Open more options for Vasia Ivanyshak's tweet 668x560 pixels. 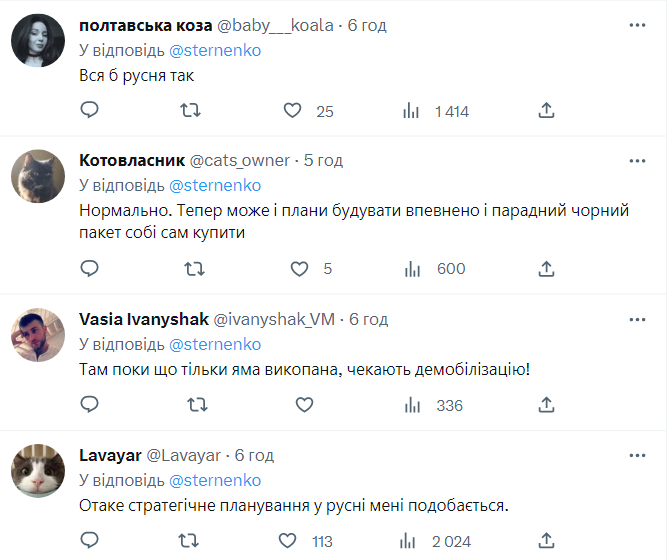click(x=637, y=319)
